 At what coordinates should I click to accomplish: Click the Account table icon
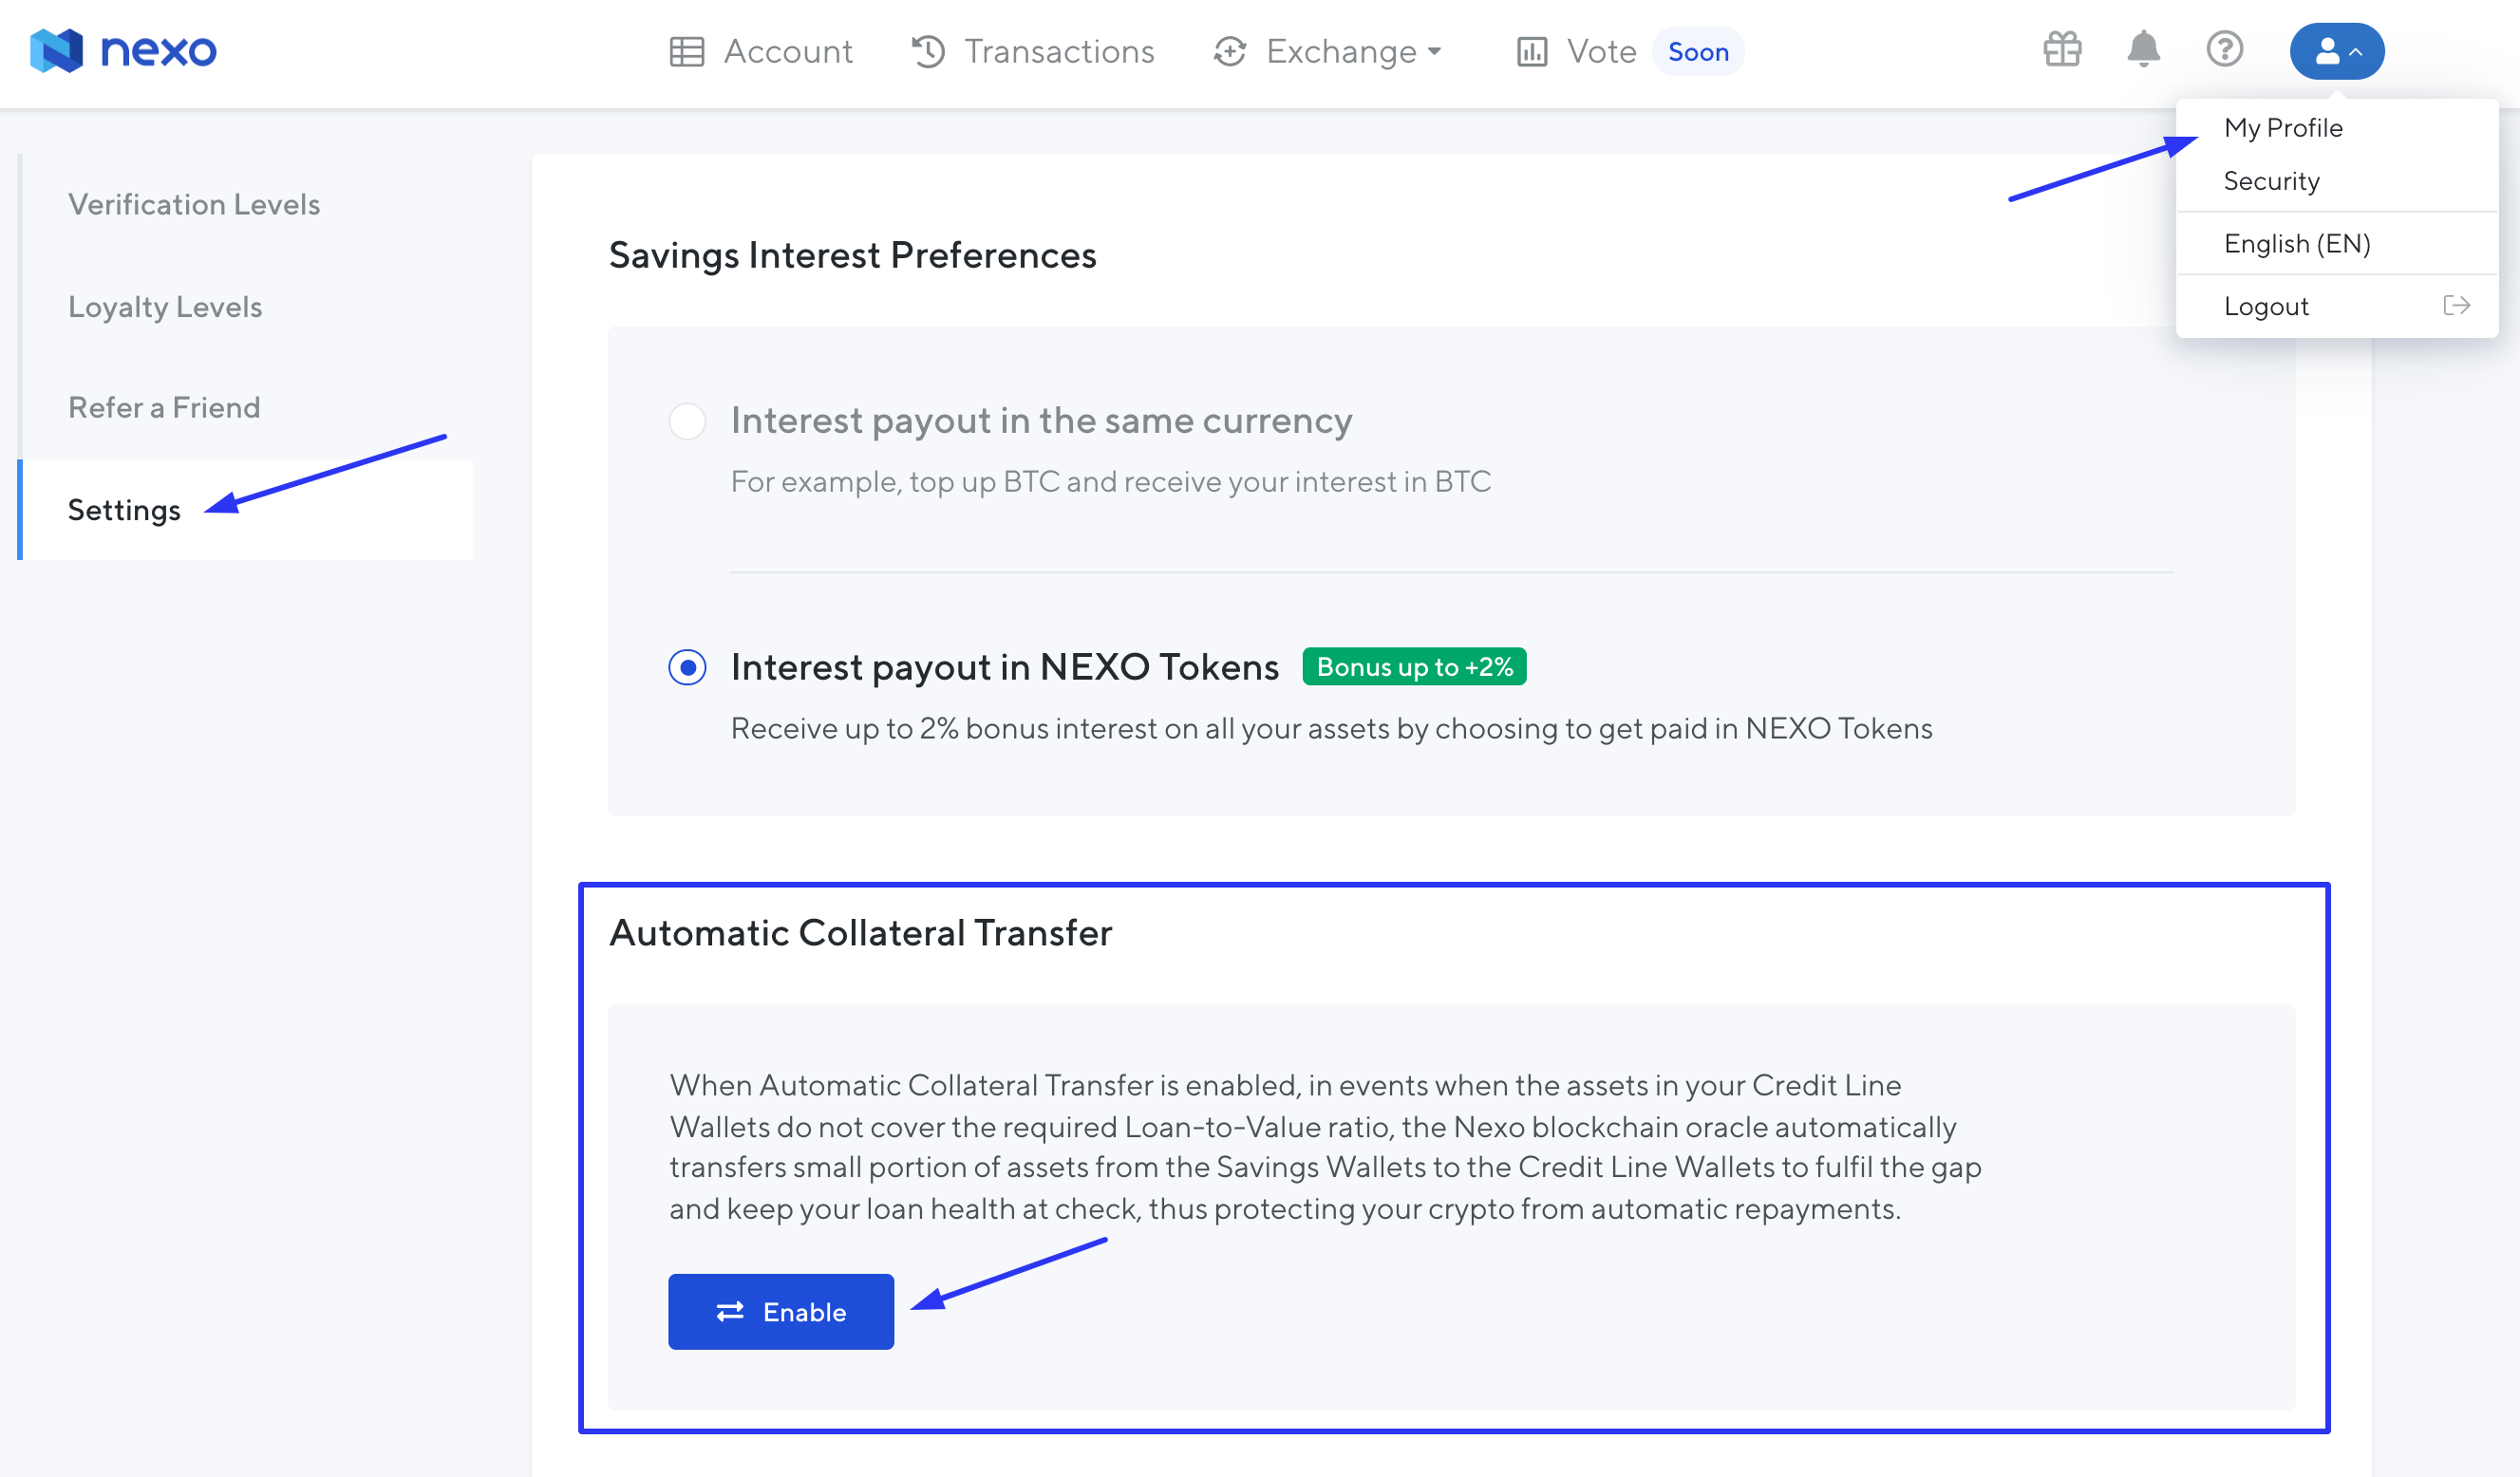[x=687, y=52]
